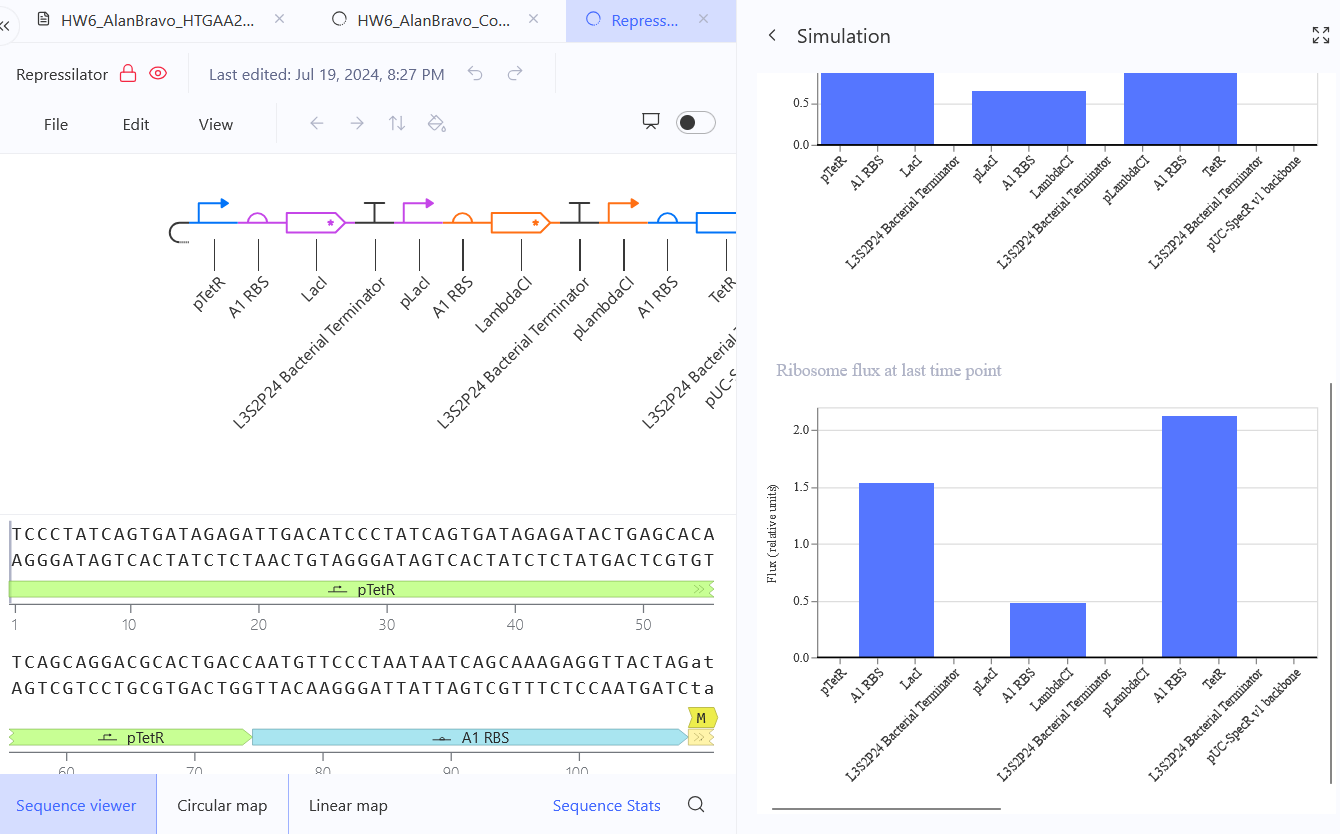Switch to the Circular map tab
The height and width of the screenshot is (834, 1340).
click(x=222, y=805)
